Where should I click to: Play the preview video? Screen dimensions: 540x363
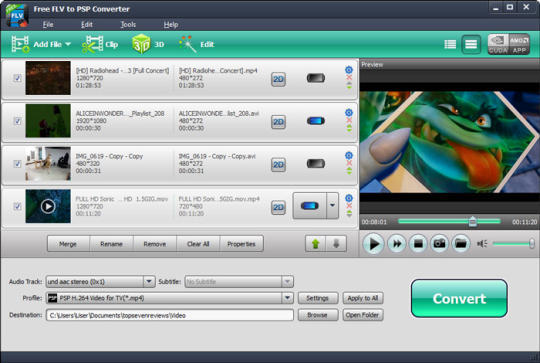(374, 244)
